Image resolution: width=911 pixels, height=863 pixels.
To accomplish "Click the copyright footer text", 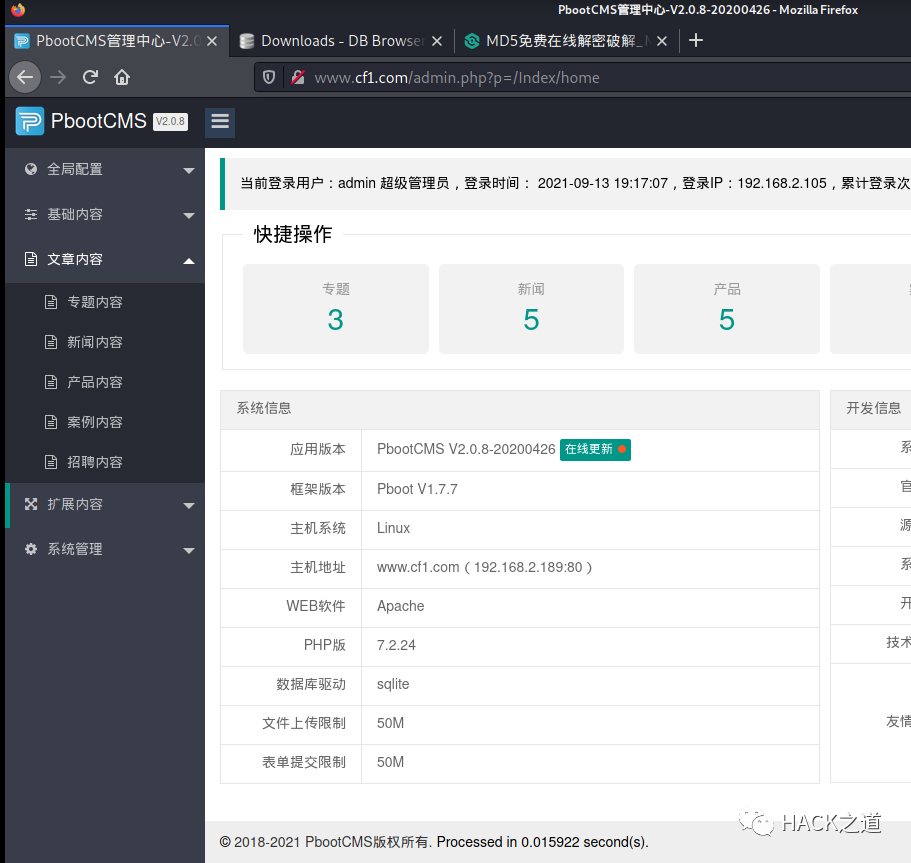I will [434, 842].
